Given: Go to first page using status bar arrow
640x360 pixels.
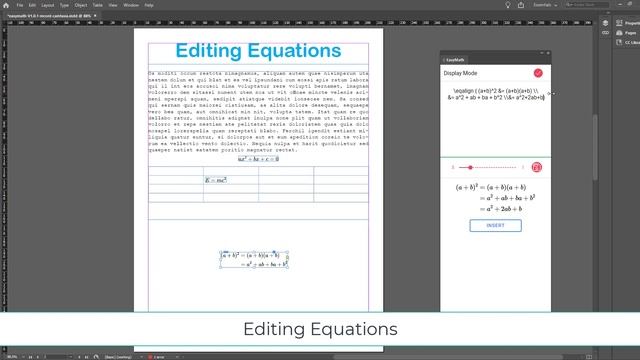Looking at the screenshot, I should (x=31, y=357).
